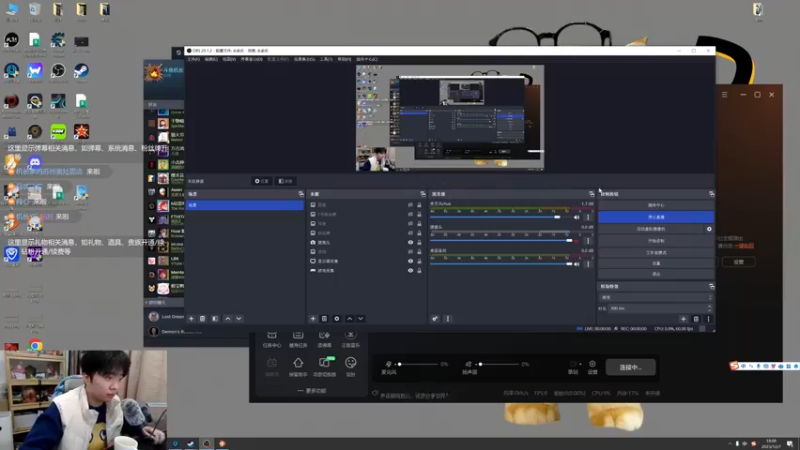
Task: Move source up in Sources panel
Action: click(349, 319)
